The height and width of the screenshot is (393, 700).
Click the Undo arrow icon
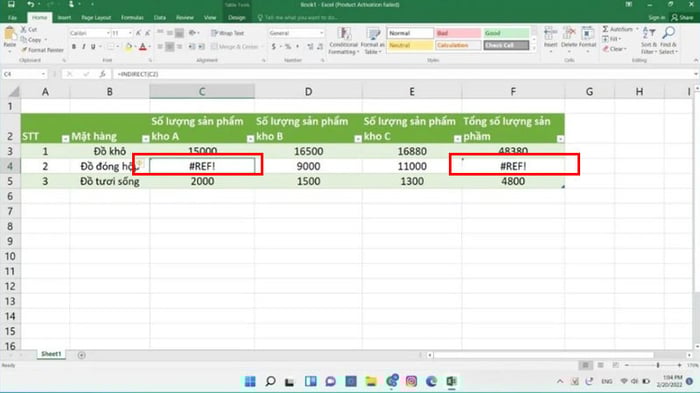[30, 4]
